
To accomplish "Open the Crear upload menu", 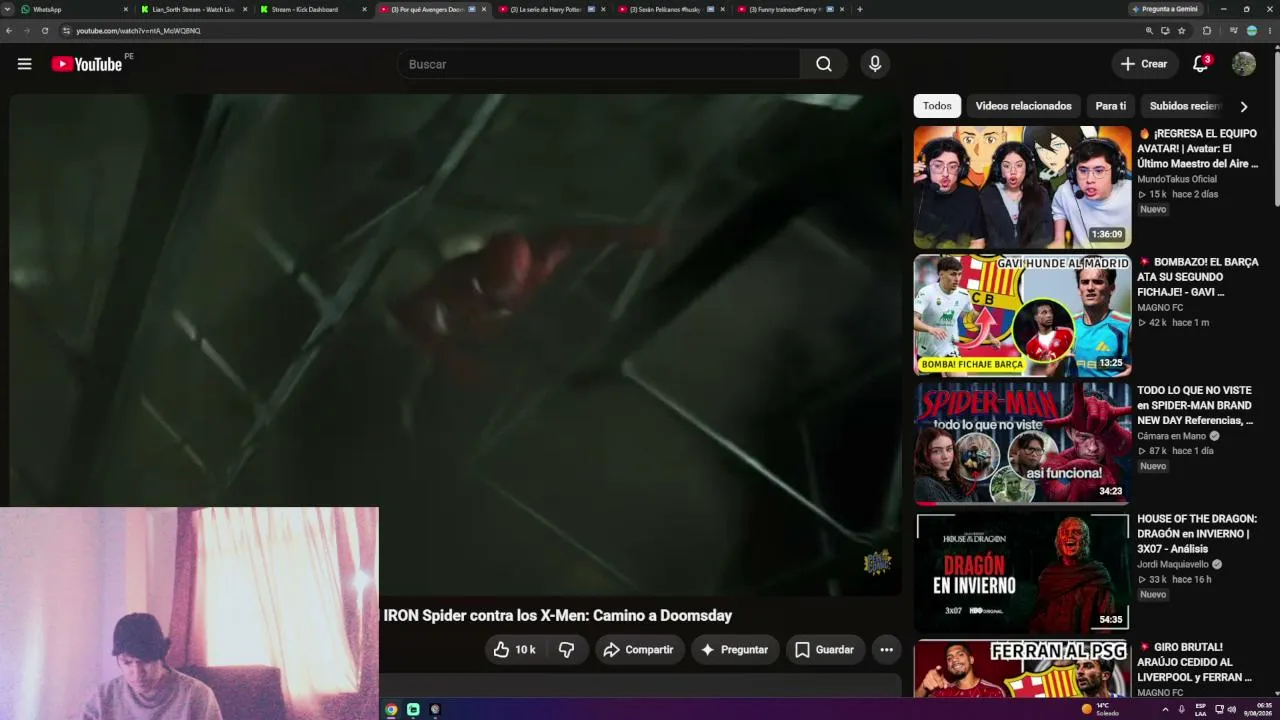I will pyautogui.click(x=1145, y=64).
